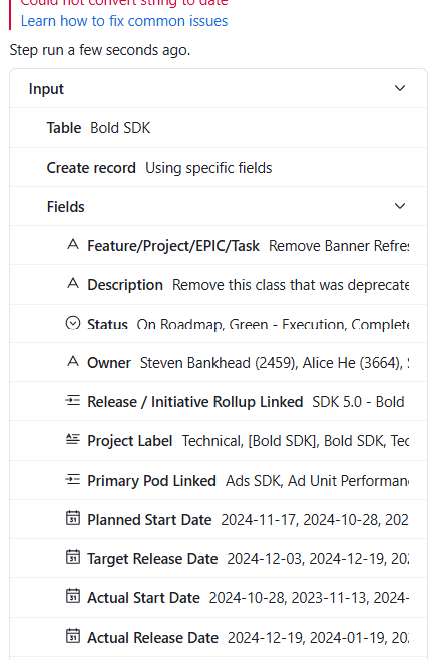
Task: Click calendar icon beside Planned Start Date
Action: tap(73, 518)
